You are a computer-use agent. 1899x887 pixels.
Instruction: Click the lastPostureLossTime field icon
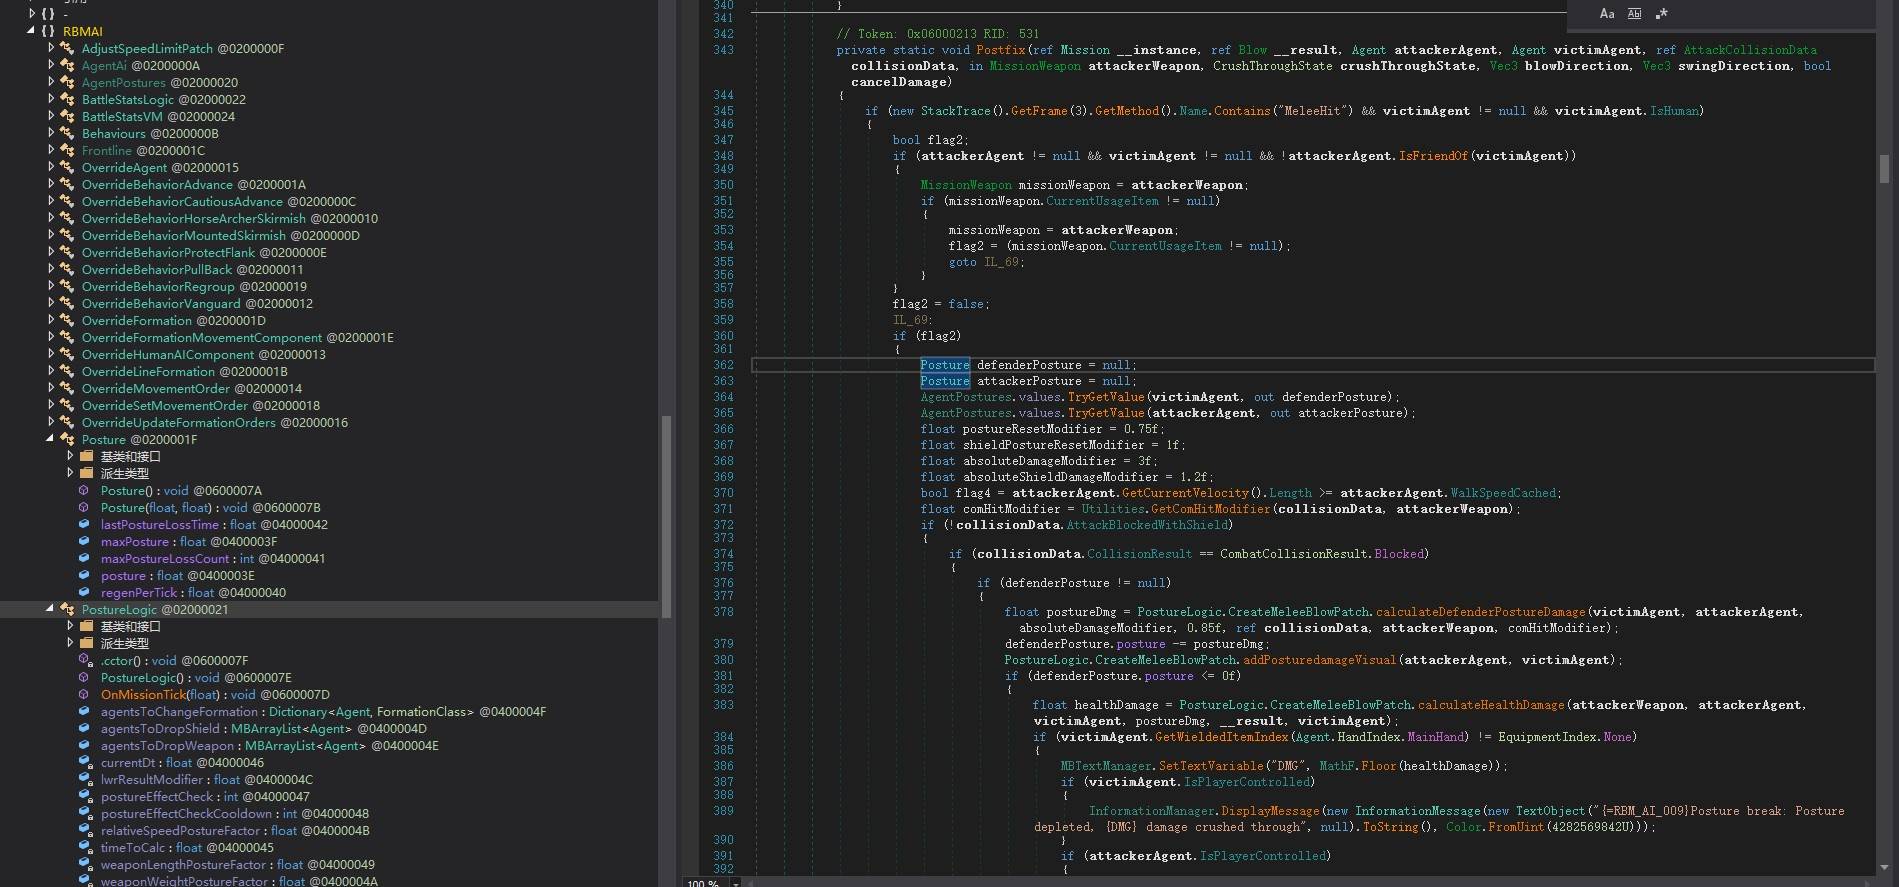85,524
